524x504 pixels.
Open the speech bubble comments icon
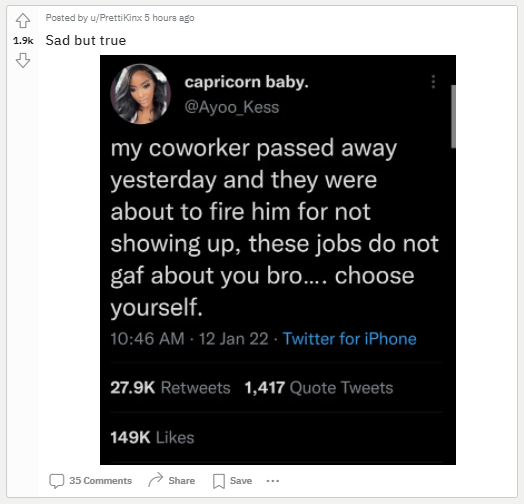click(x=56, y=481)
